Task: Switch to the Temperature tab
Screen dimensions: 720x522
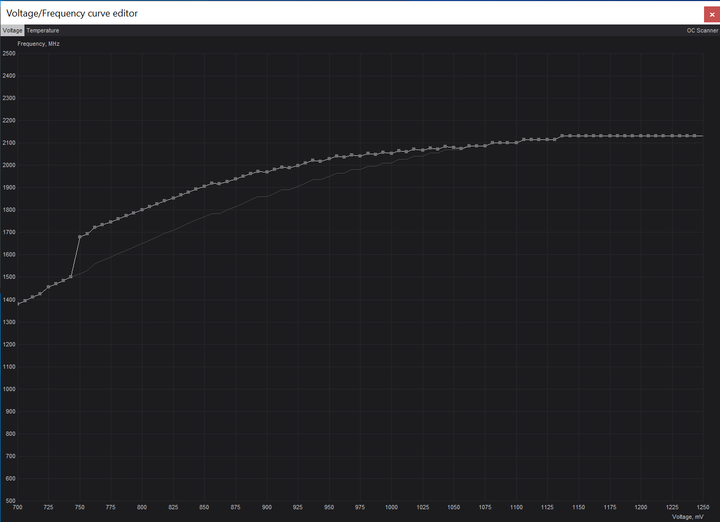Action: [x=43, y=30]
